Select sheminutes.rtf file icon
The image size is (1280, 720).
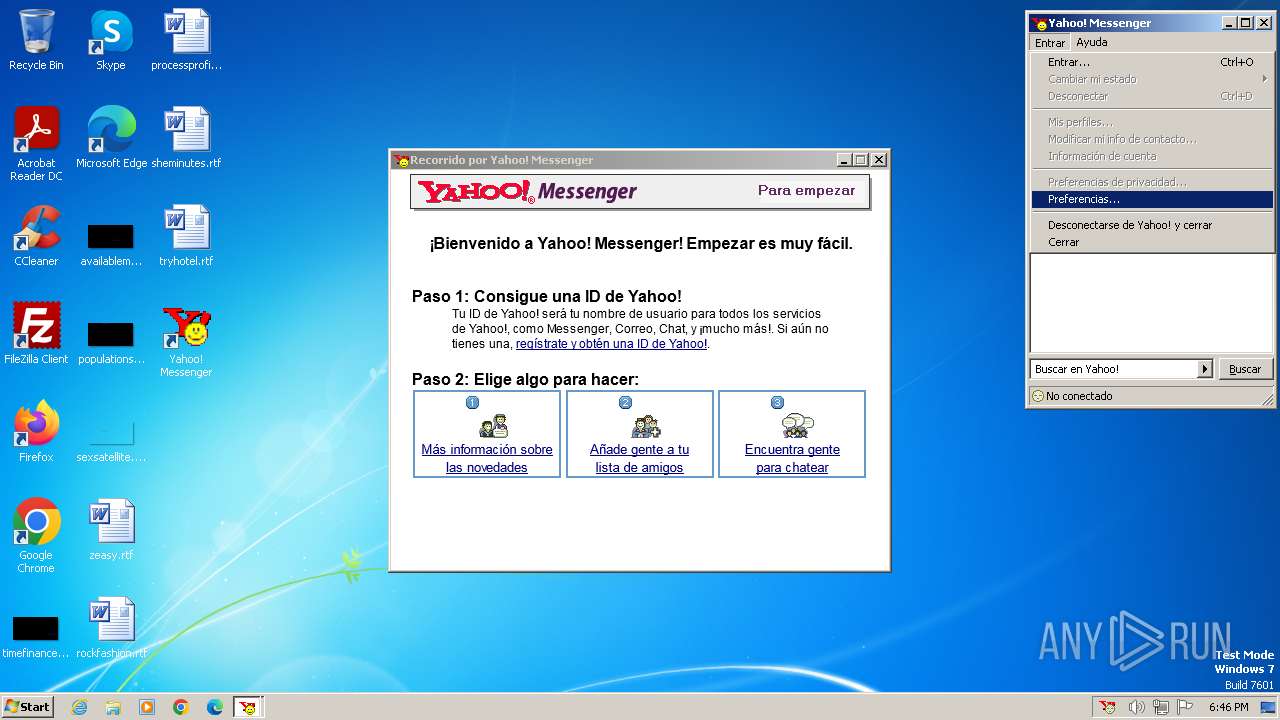click(186, 138)
